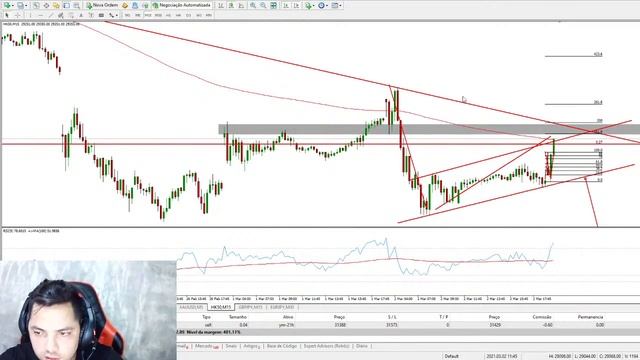Select the sell order row
The width and height of the screenshot is (640, 360).
[408, 325]
